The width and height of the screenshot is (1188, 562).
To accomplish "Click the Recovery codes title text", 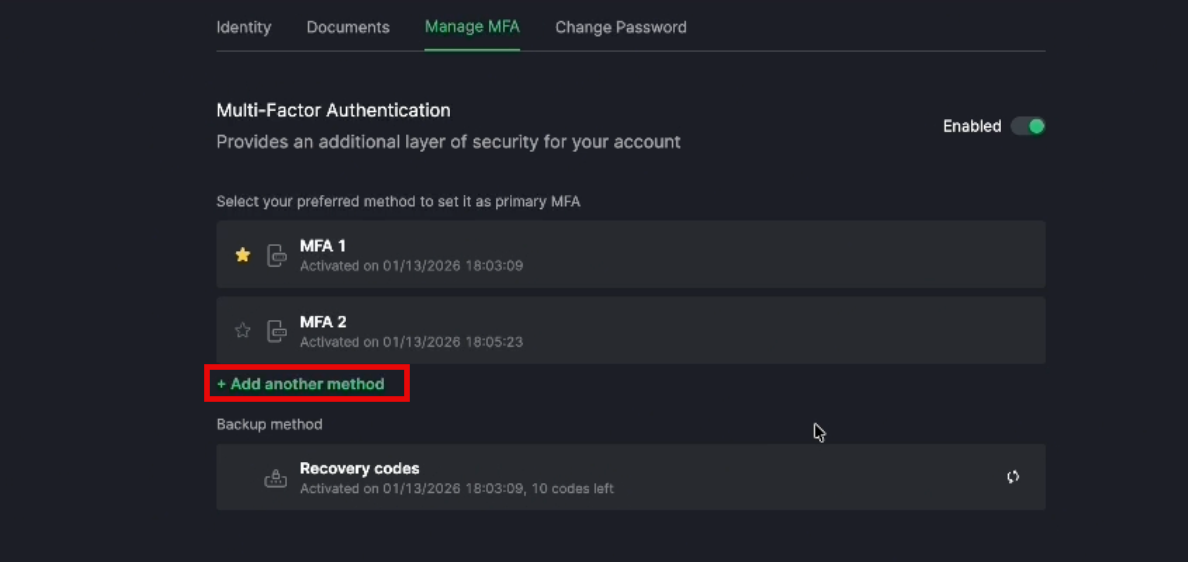I will coord(359,468).
